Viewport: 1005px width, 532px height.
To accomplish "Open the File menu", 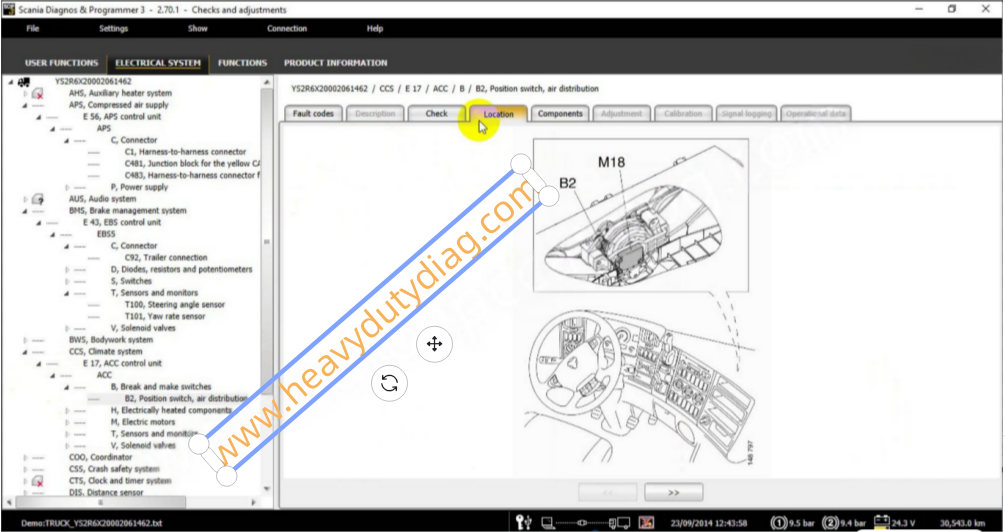I will point(33,28).
